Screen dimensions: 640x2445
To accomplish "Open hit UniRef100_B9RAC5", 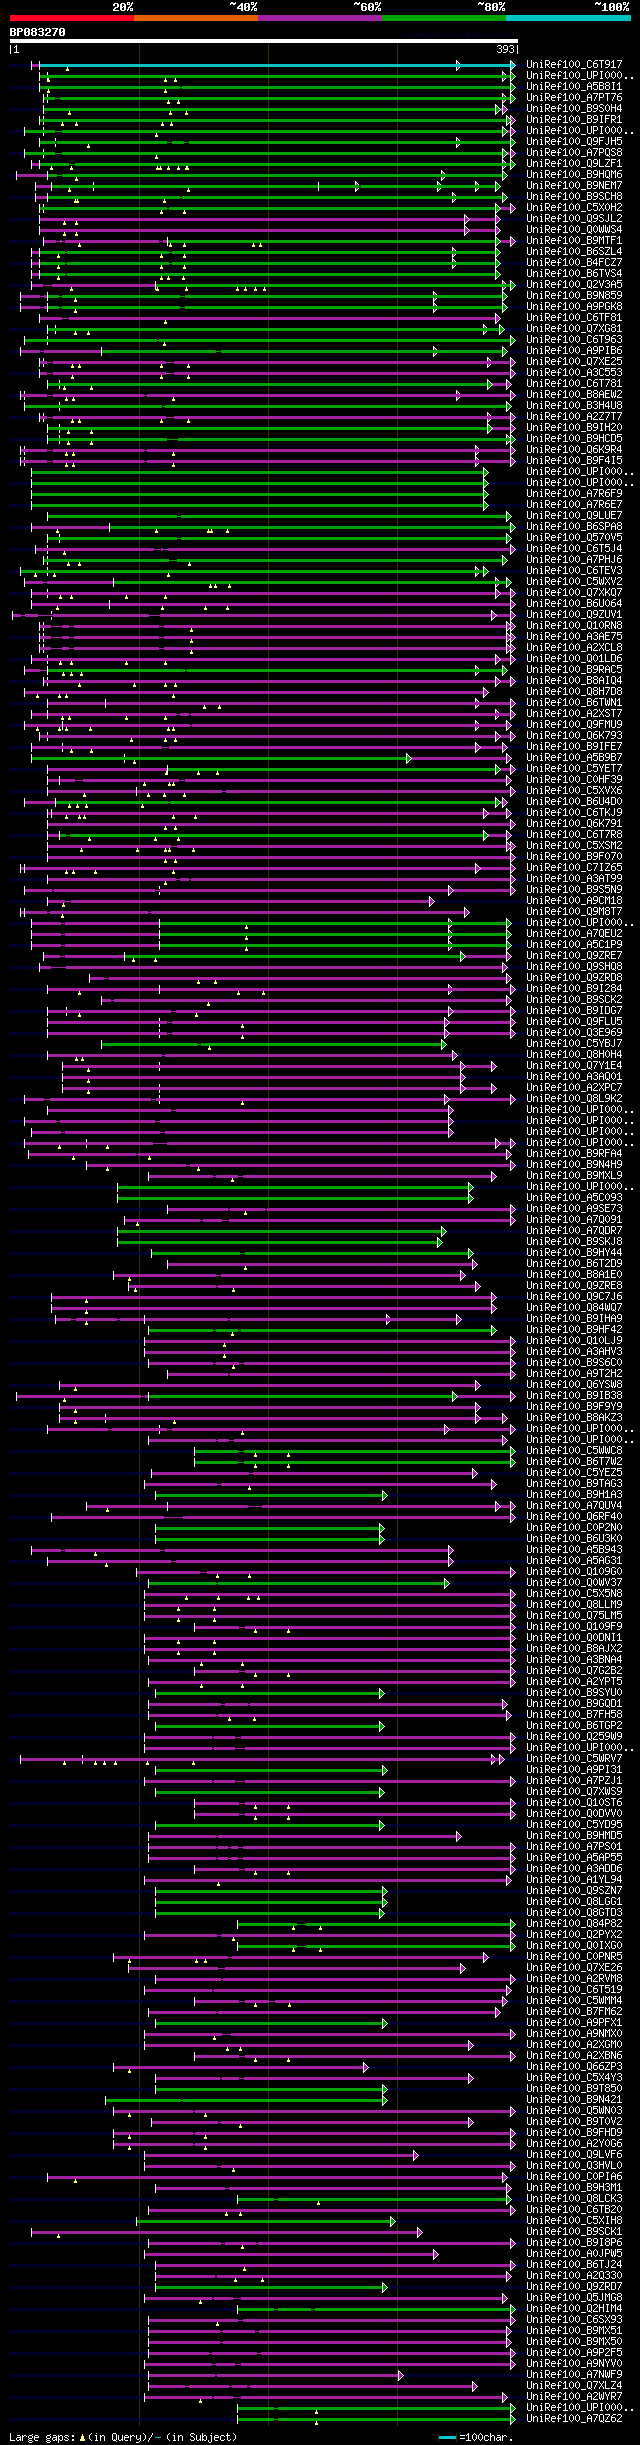I will [x=575, y=670].
